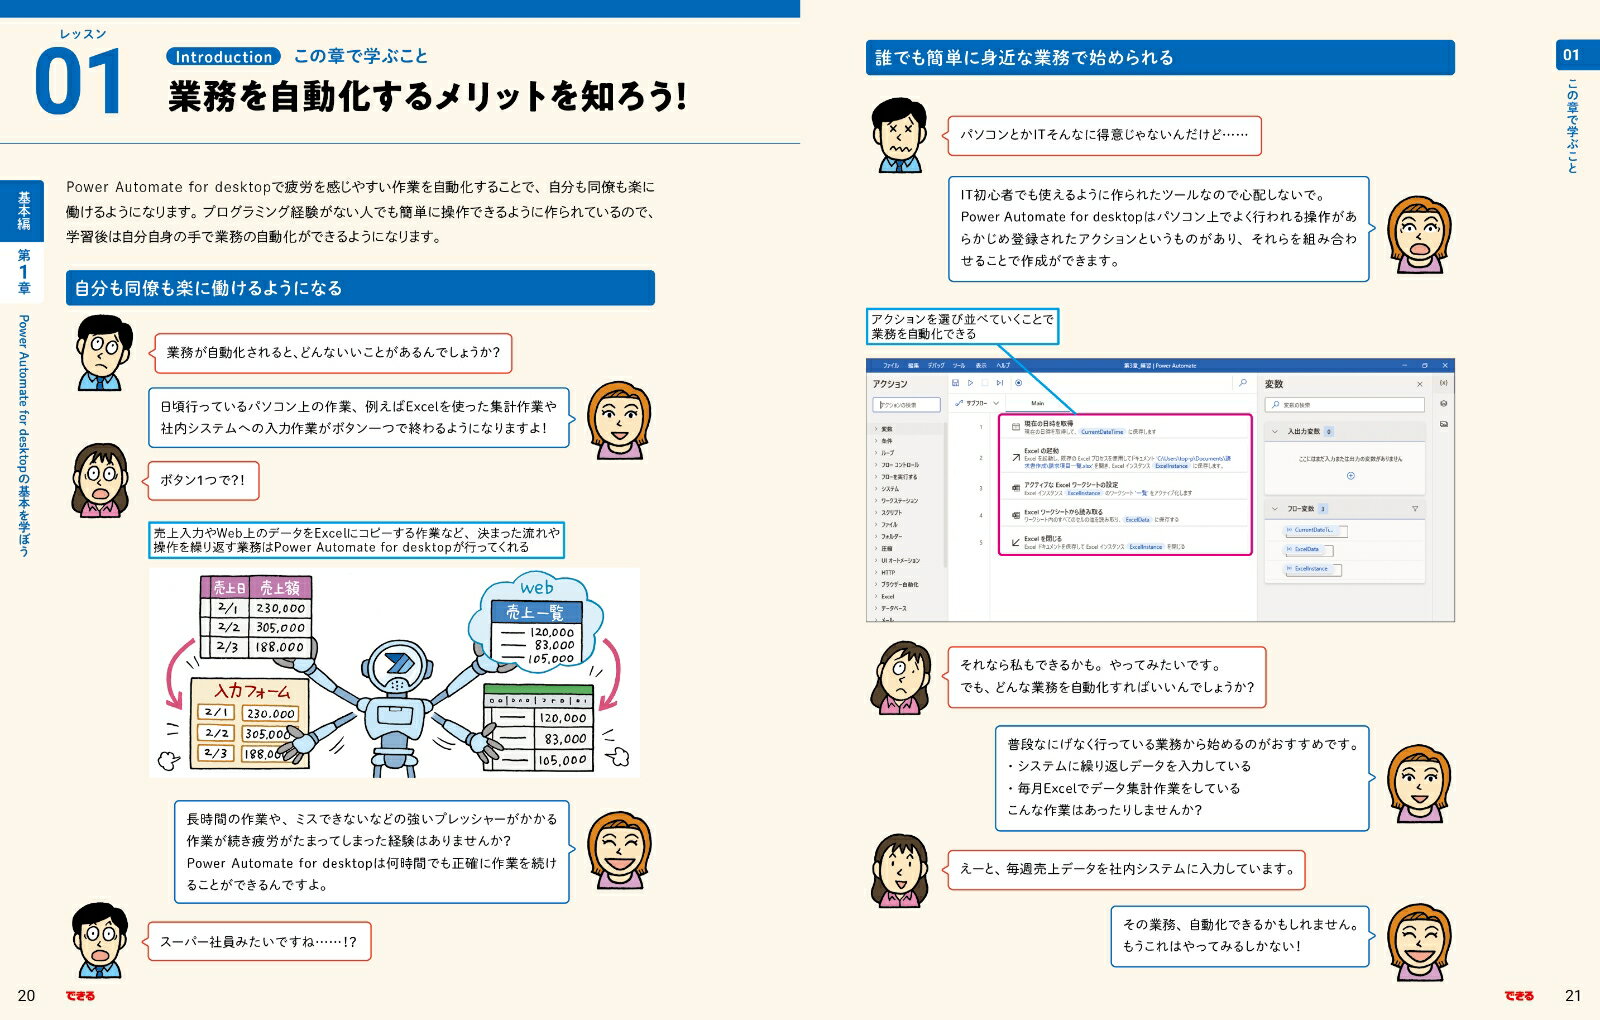This screenshot has height=1020, width=1600.
Task: Collapse the 入出力変数 section
Action: [1274, 431]
